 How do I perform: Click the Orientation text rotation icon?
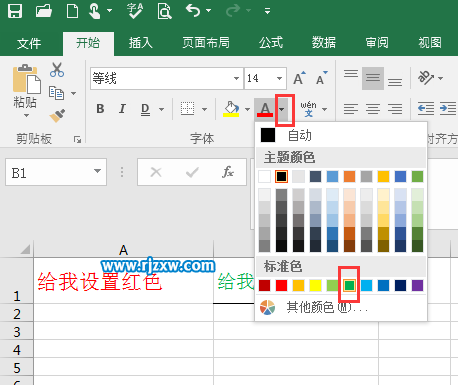pyautogui.click(x=426, y=78)
